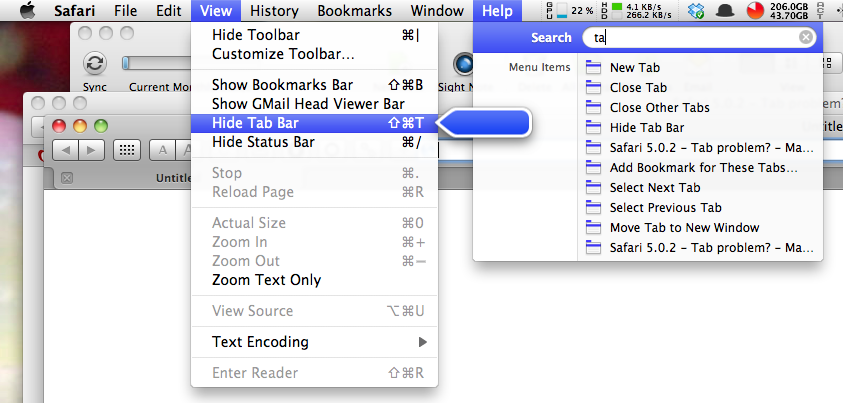Click the Move Tab to New Window icon

[x=593, y=228]
